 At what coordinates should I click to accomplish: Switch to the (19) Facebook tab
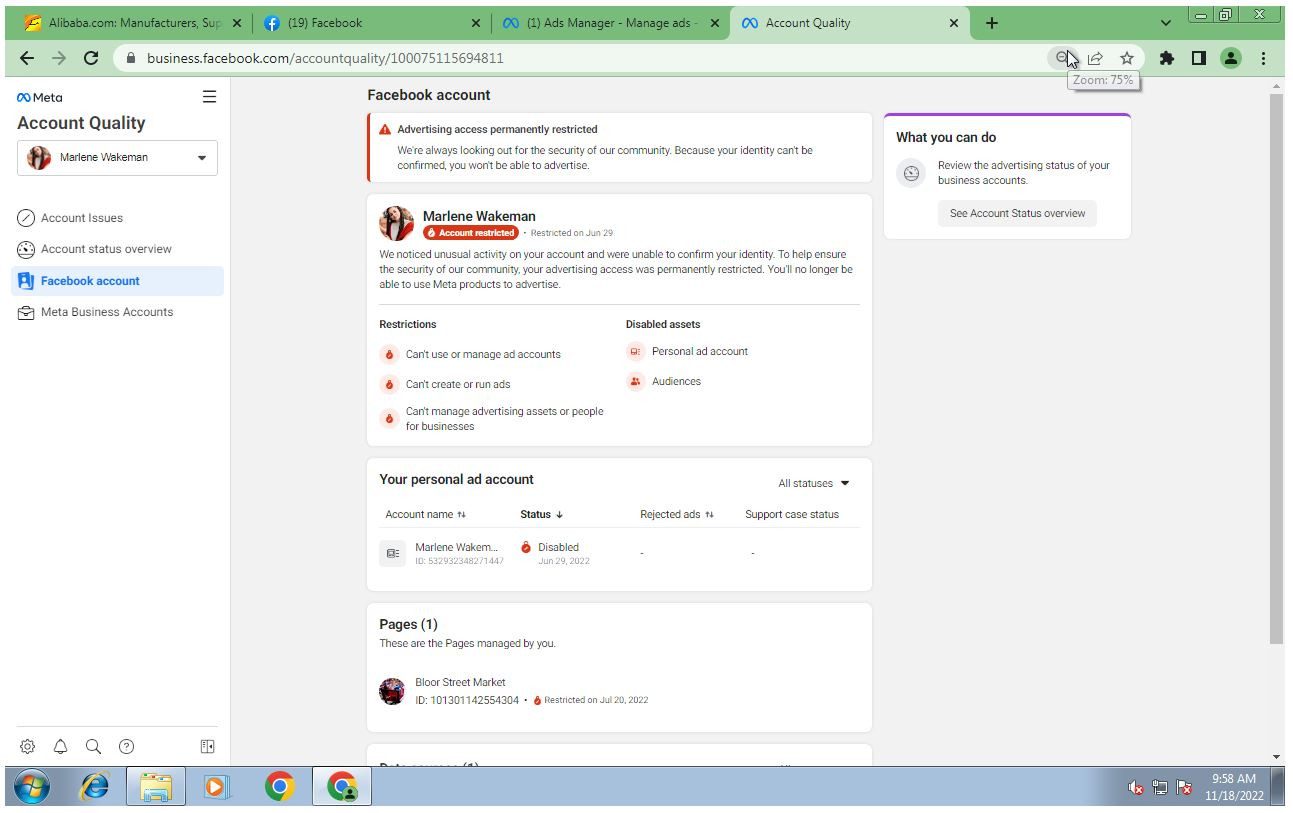coord(371,23)
